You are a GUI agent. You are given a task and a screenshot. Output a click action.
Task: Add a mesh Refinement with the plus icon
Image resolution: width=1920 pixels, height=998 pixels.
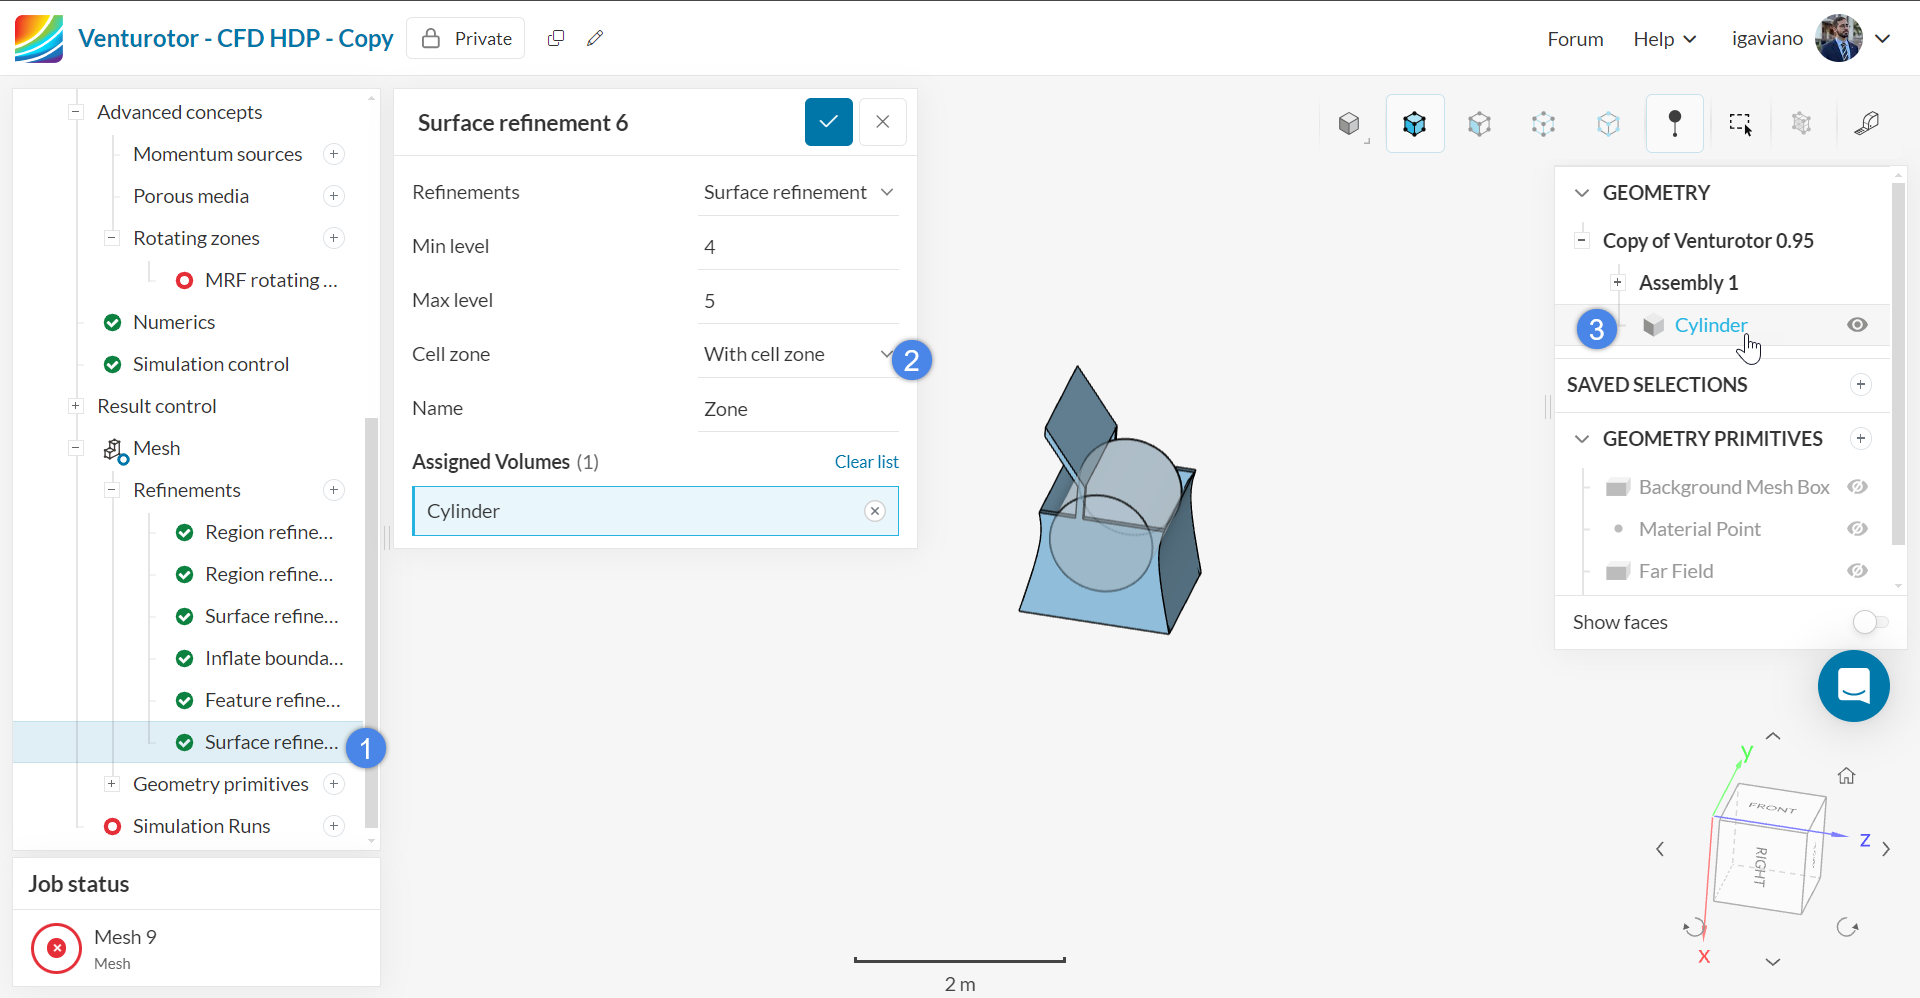point(334,490)
